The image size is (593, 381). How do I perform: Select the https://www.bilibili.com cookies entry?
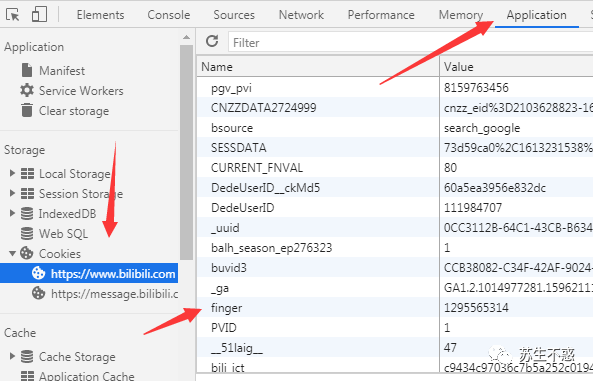click(89, 273)
